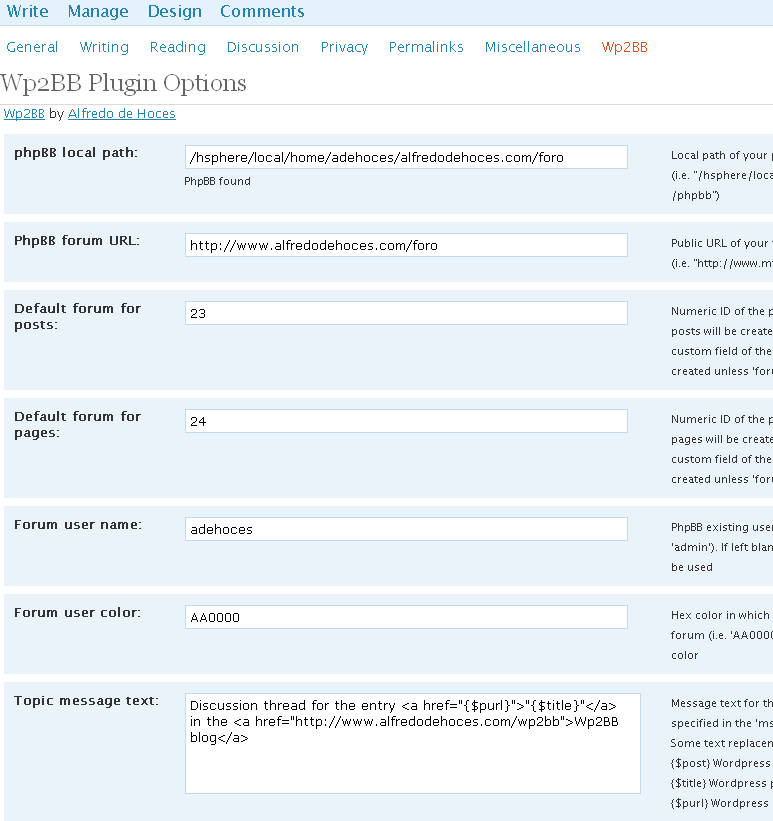The image size is (773, 821).
Task: Click the 'Forum user name:' label
Action: coord(78,525)
